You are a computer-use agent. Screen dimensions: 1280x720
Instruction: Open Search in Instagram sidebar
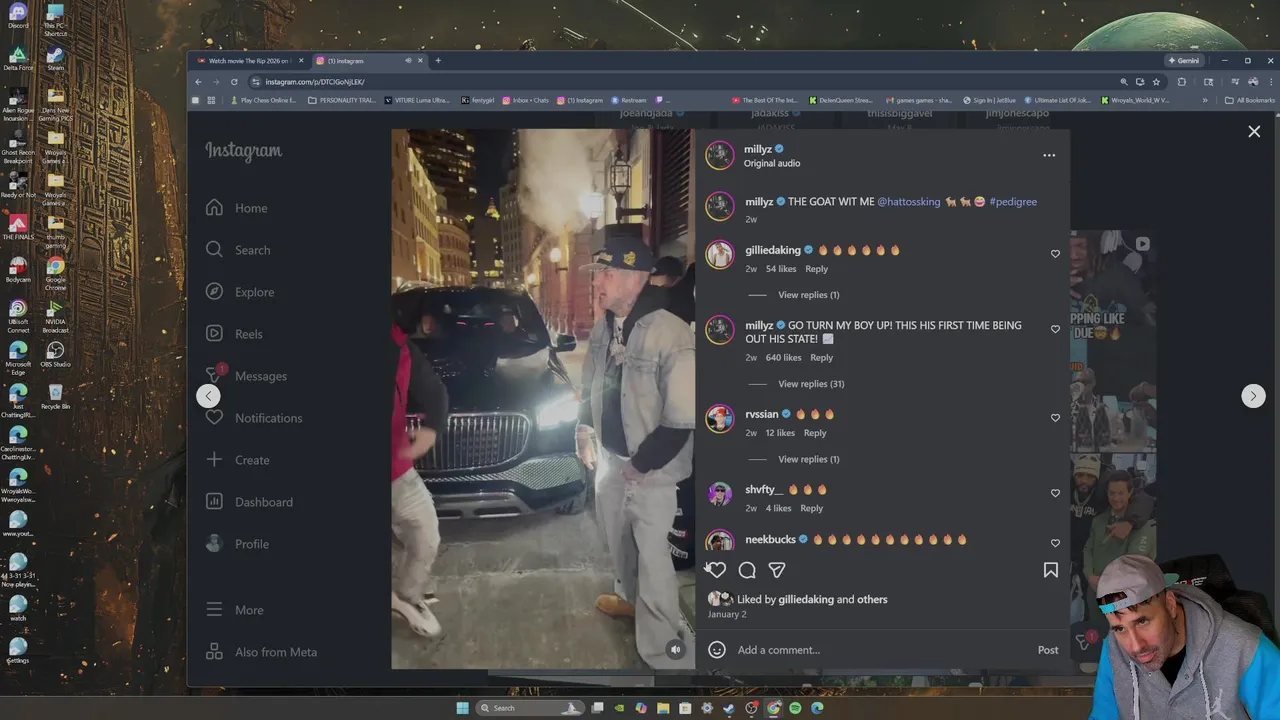coord(238,250)
